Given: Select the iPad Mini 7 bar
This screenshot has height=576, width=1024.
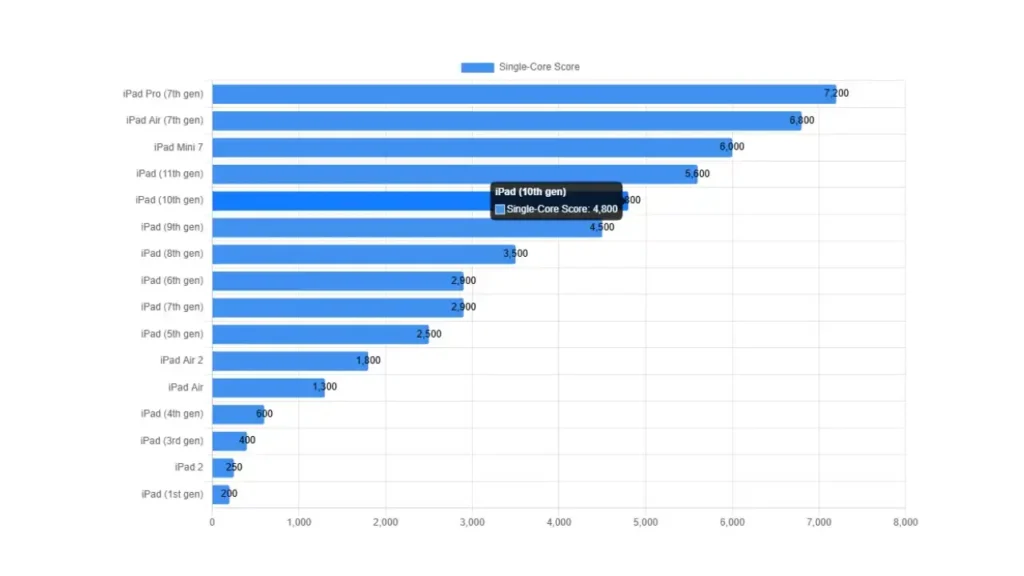Looking at the screenshot, I should click(472, 148).
